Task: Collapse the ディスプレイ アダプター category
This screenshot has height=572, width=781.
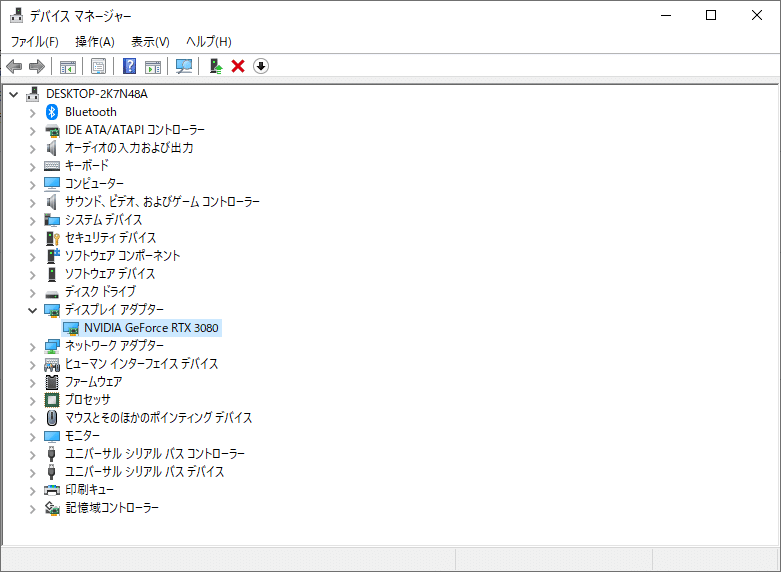Action: [x=33, y=310]
